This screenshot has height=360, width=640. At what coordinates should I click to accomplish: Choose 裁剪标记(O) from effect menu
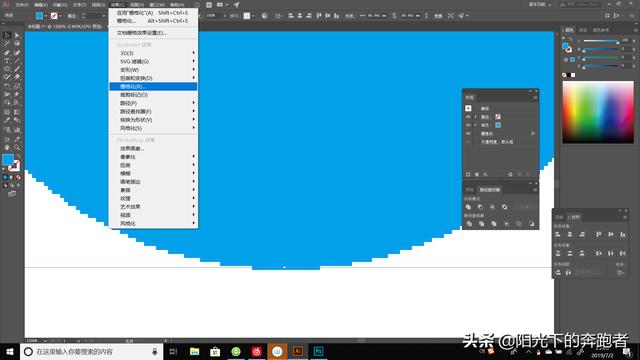click(x=153, y=95)
